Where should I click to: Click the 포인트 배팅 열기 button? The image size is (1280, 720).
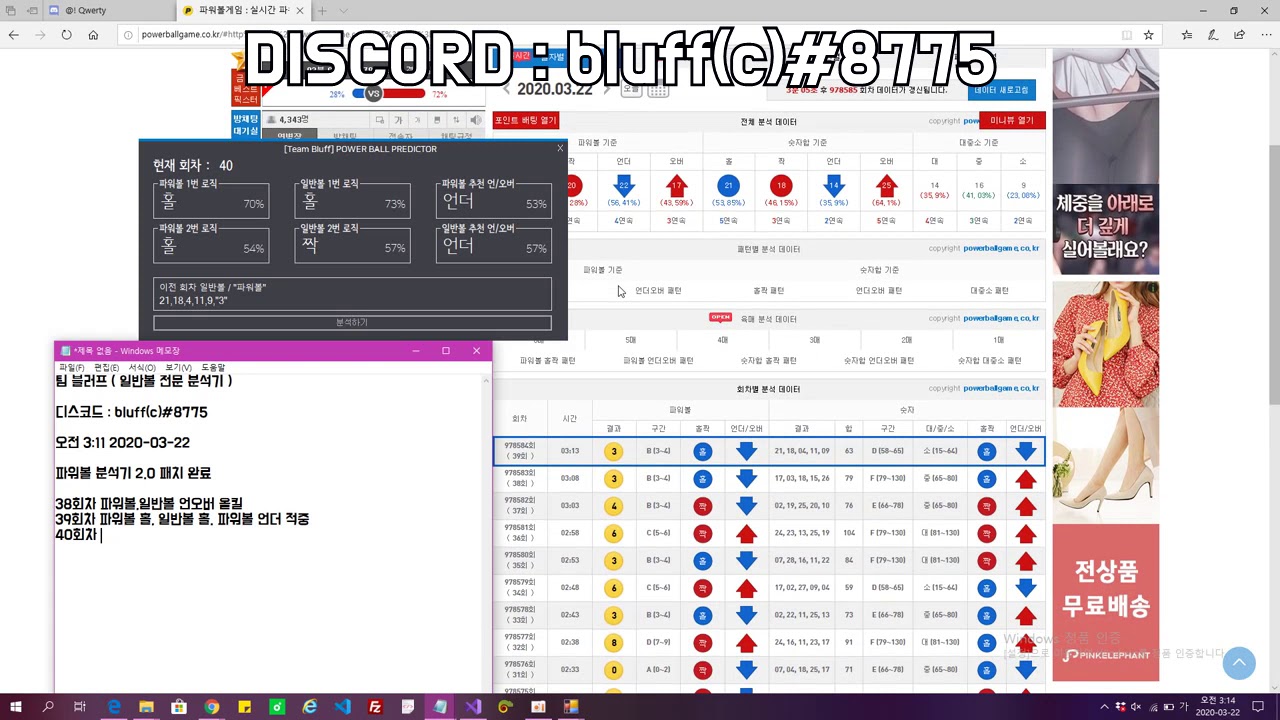click(x=525, y=121)
